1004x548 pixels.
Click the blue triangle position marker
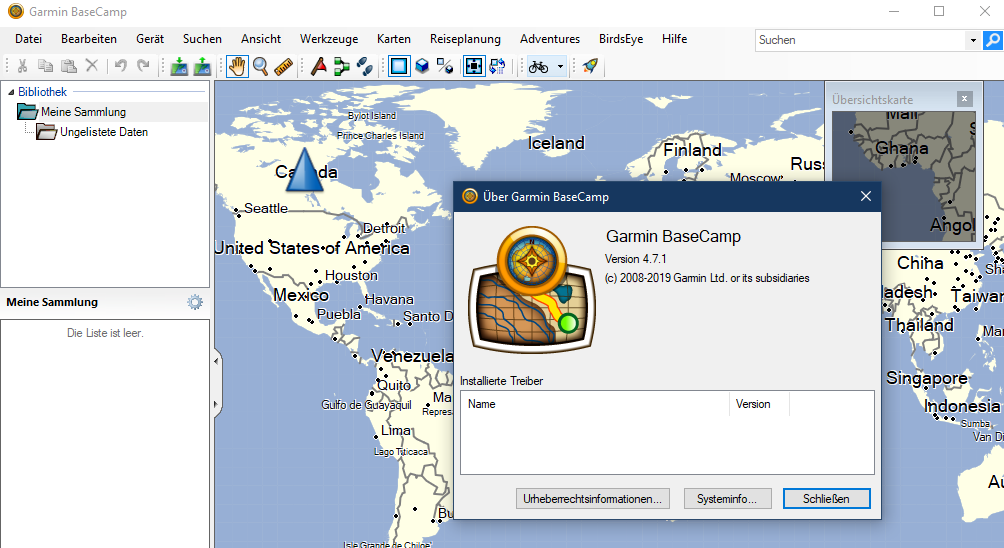point(304,170)
